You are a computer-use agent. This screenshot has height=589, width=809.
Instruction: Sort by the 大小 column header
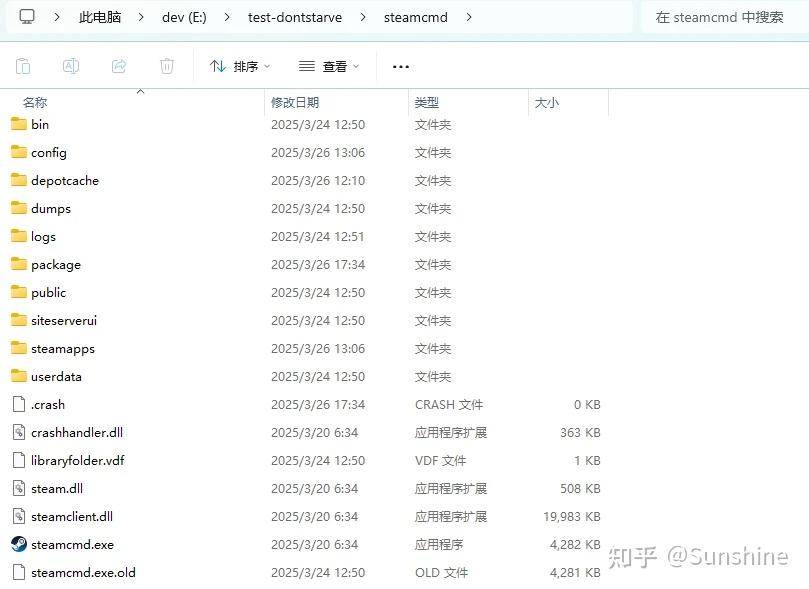pyautogui.click(x=547, y=102)
